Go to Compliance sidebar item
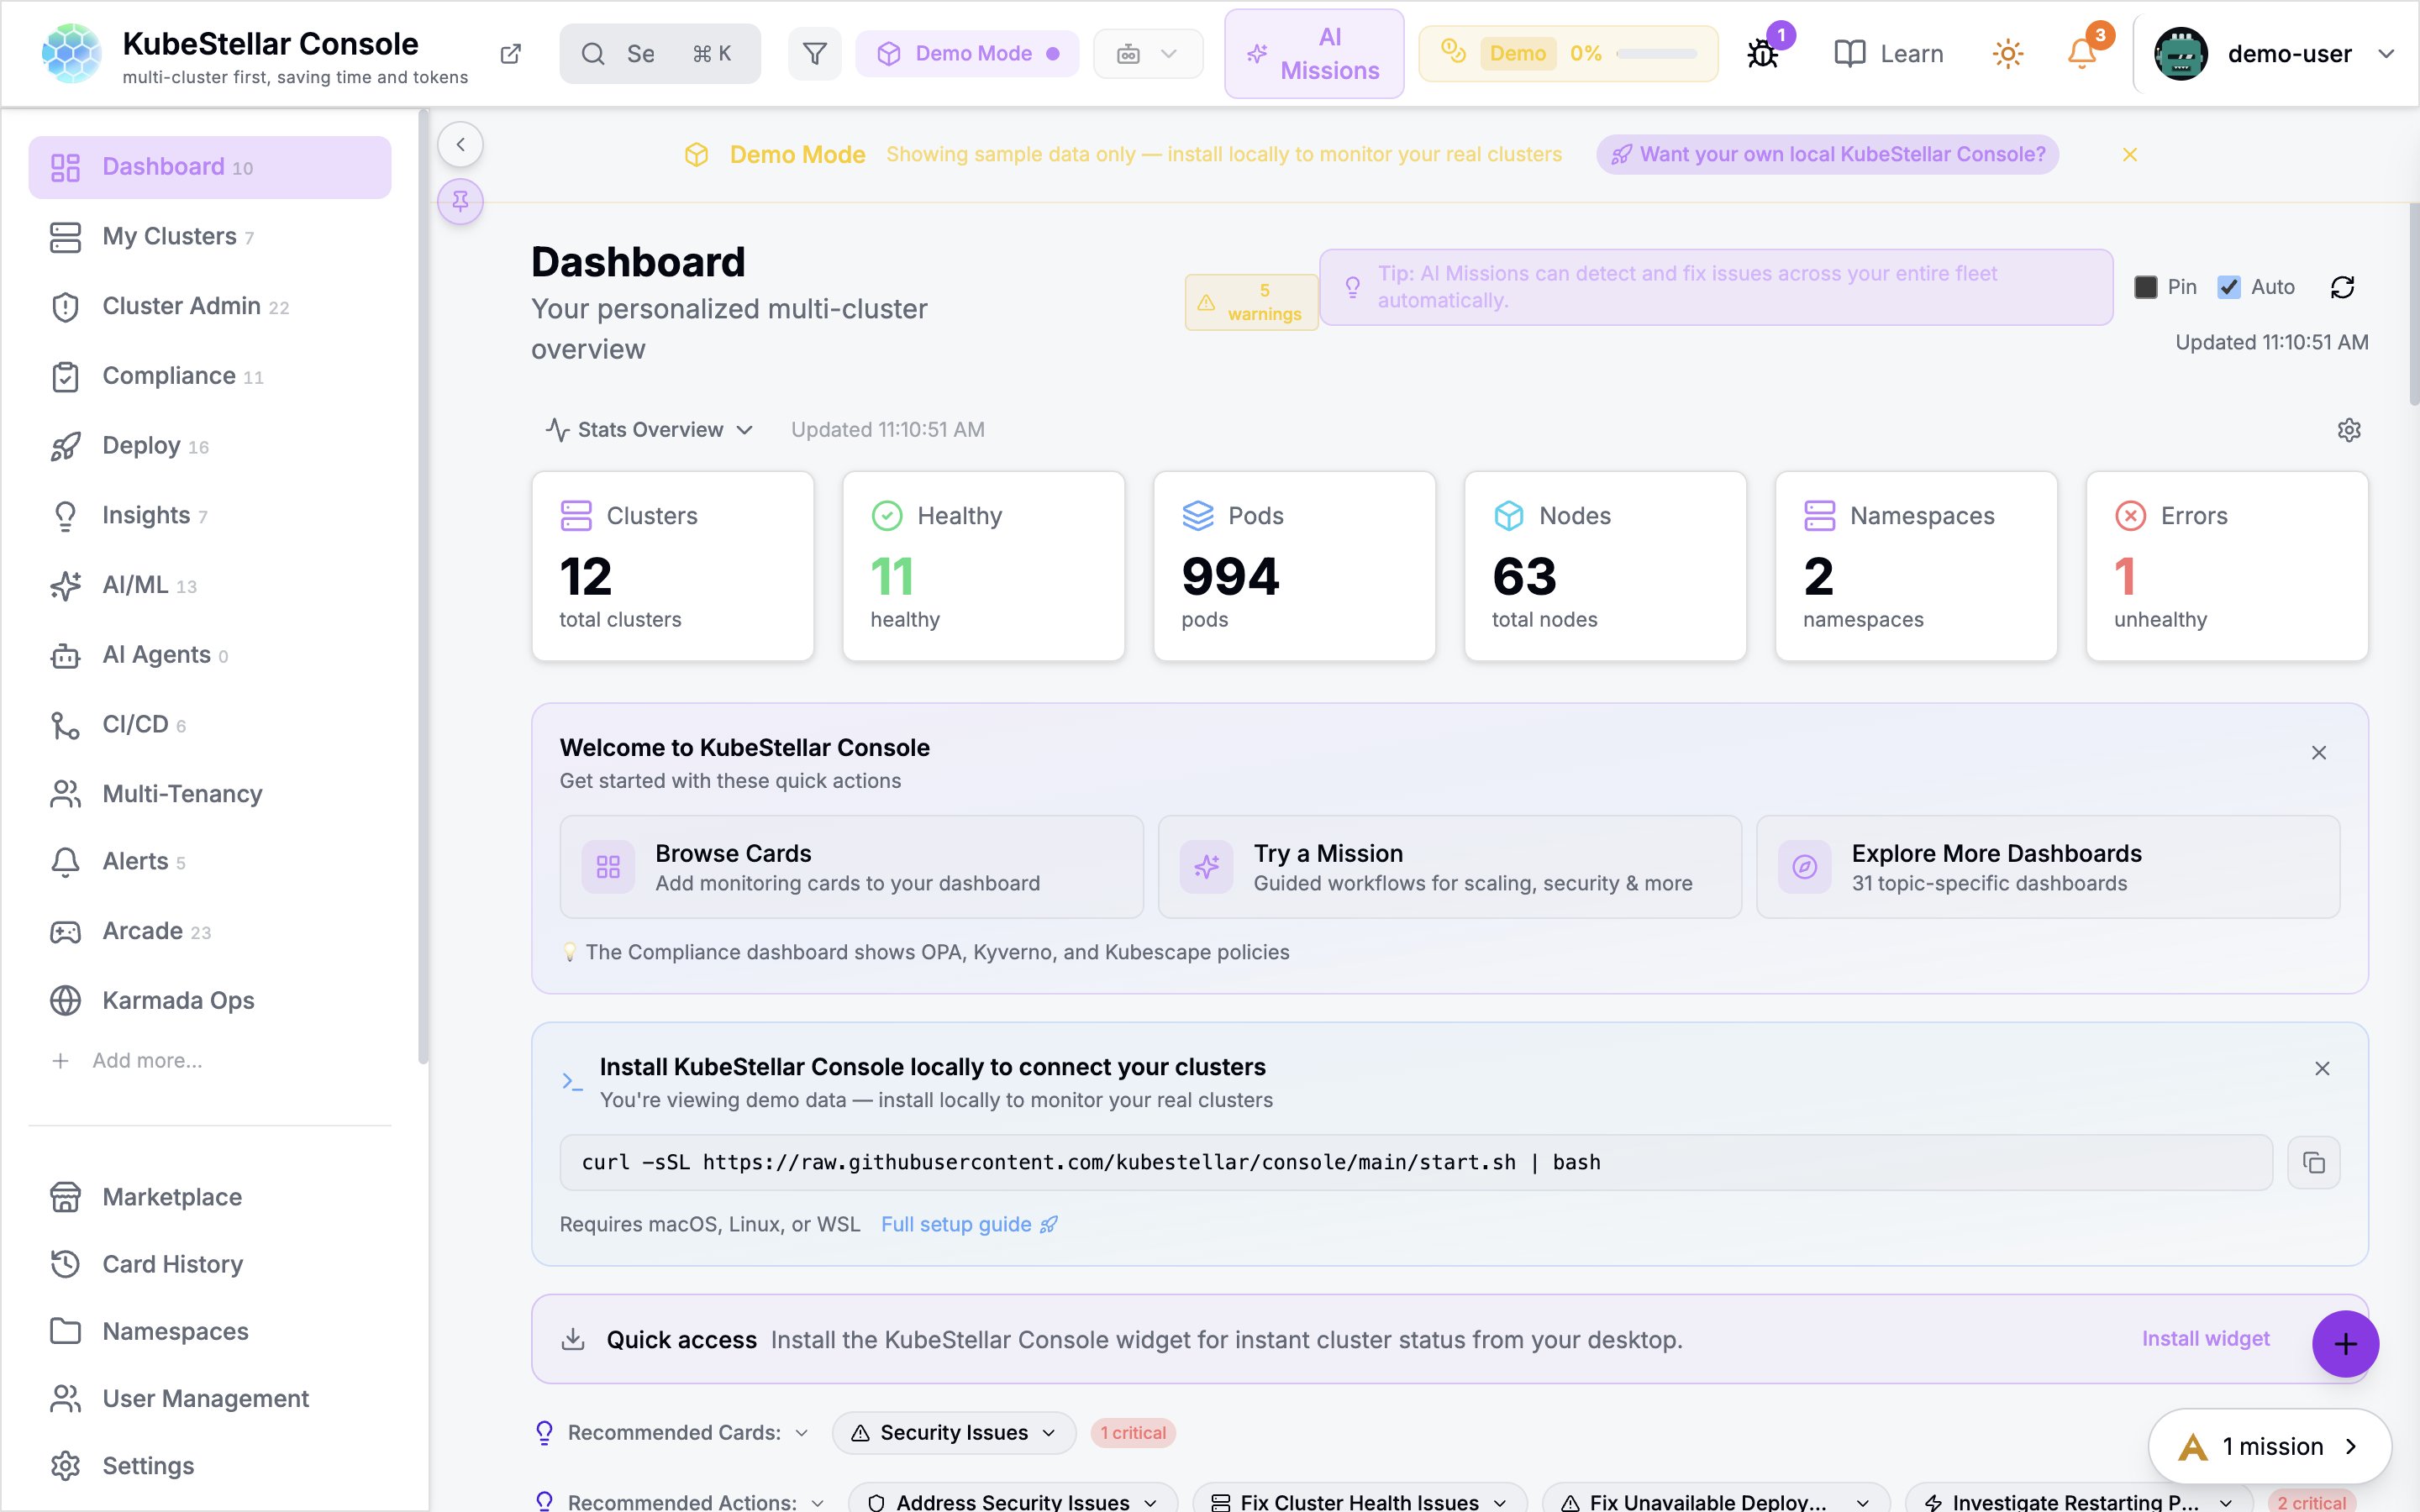The height and width of the screenshot is (1512, 2420). [x=169, y=376]
